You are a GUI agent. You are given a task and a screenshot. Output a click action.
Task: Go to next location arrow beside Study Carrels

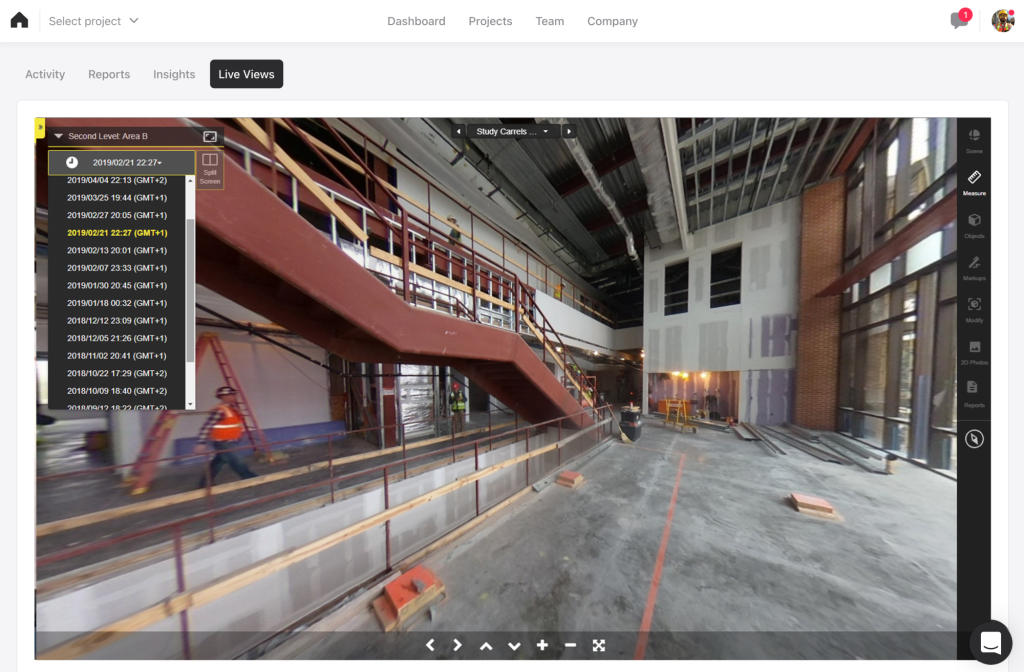569,132
